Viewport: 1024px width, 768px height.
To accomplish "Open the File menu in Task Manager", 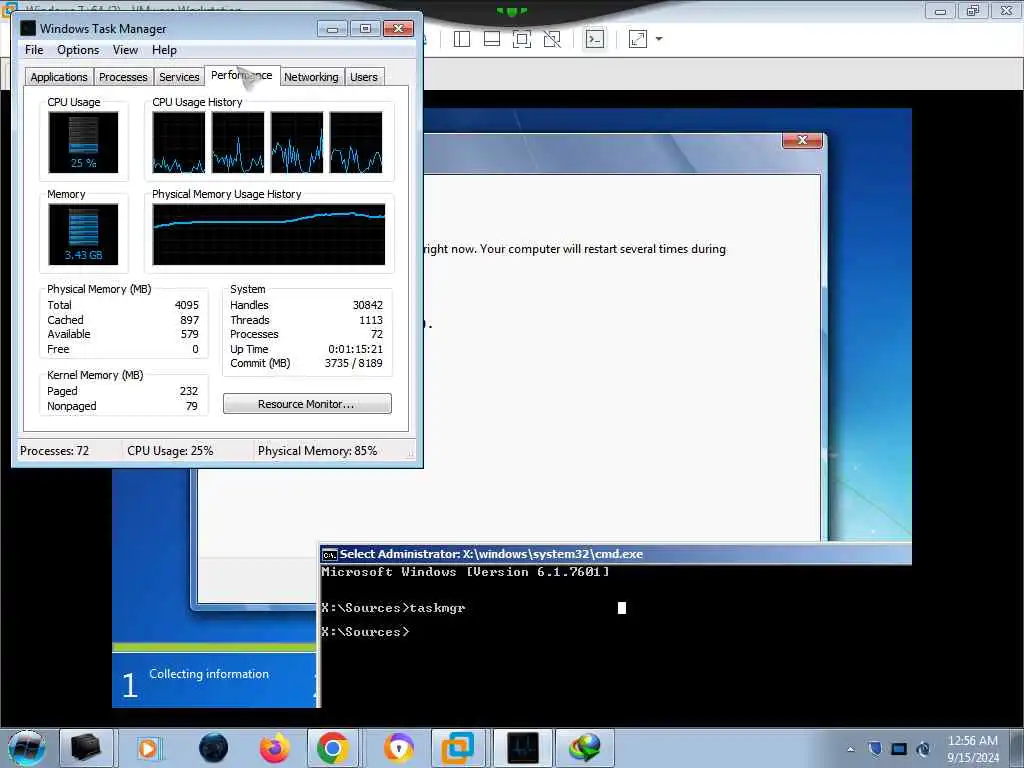I will [x=34, y=50].
